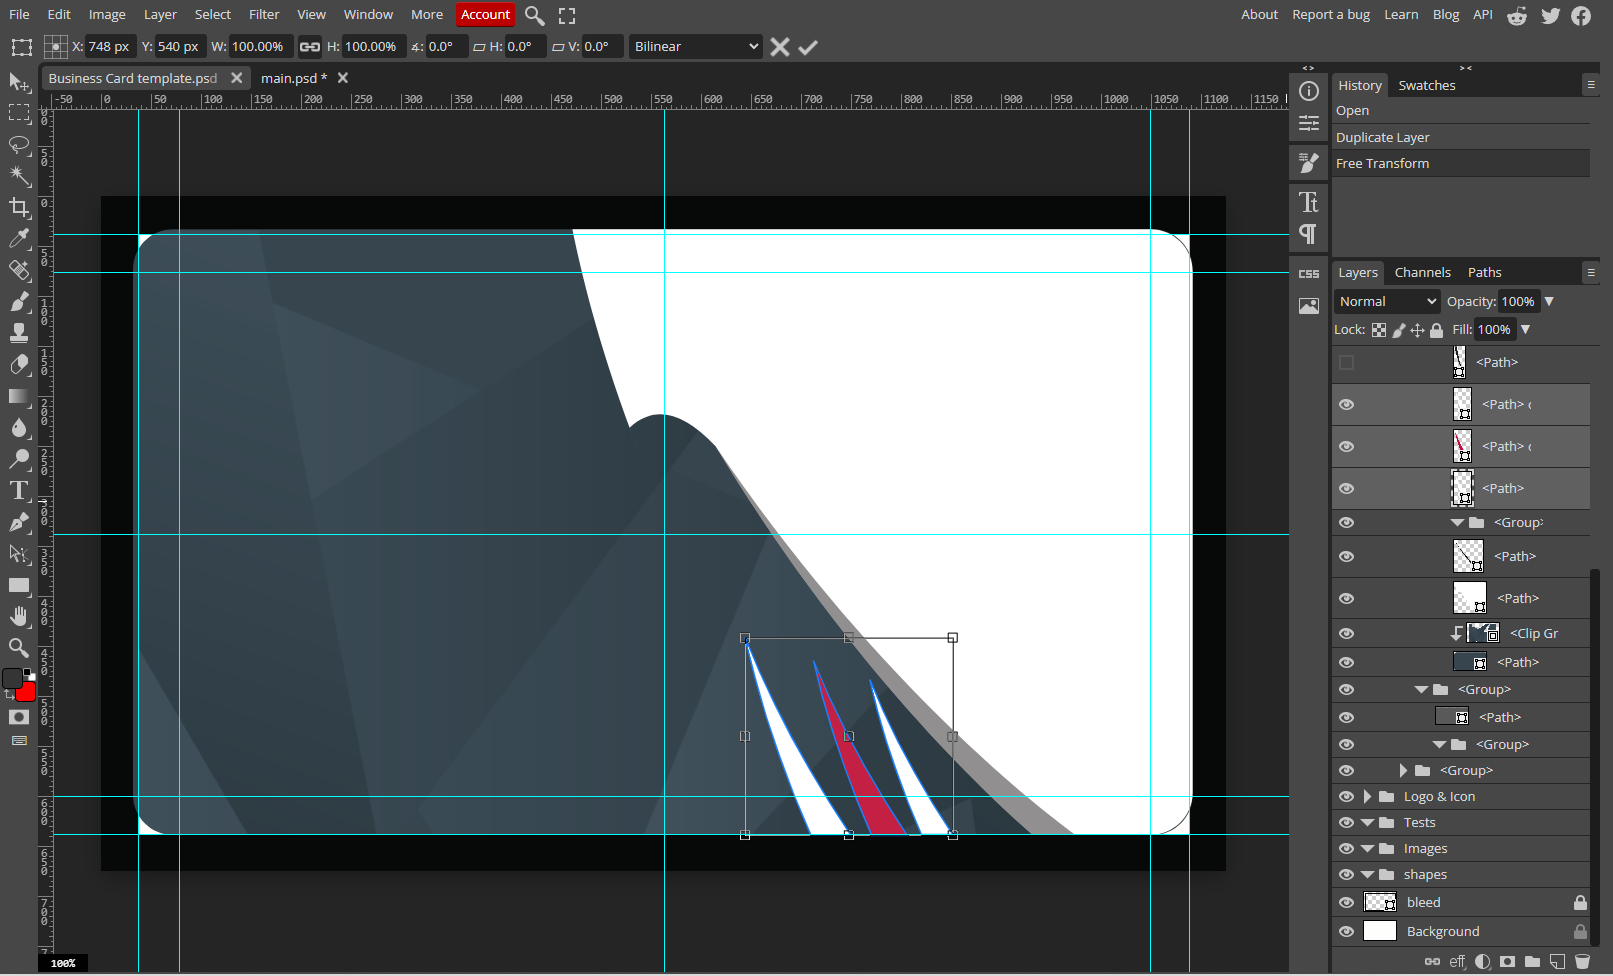Screen dimensions: 1613x976
Task: Click the trash icon to delete the layer
Action: [1582, 962]
